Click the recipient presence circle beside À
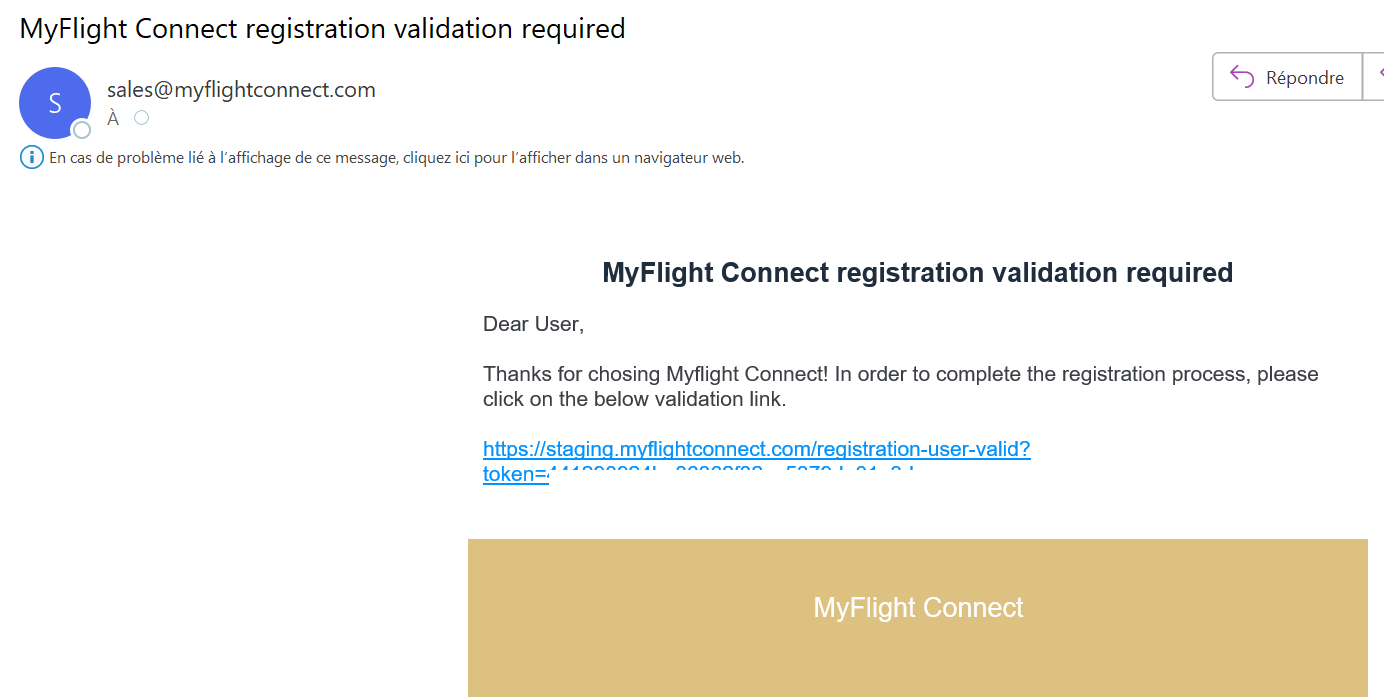This screenshot has width=1384, height=697. 141,118
